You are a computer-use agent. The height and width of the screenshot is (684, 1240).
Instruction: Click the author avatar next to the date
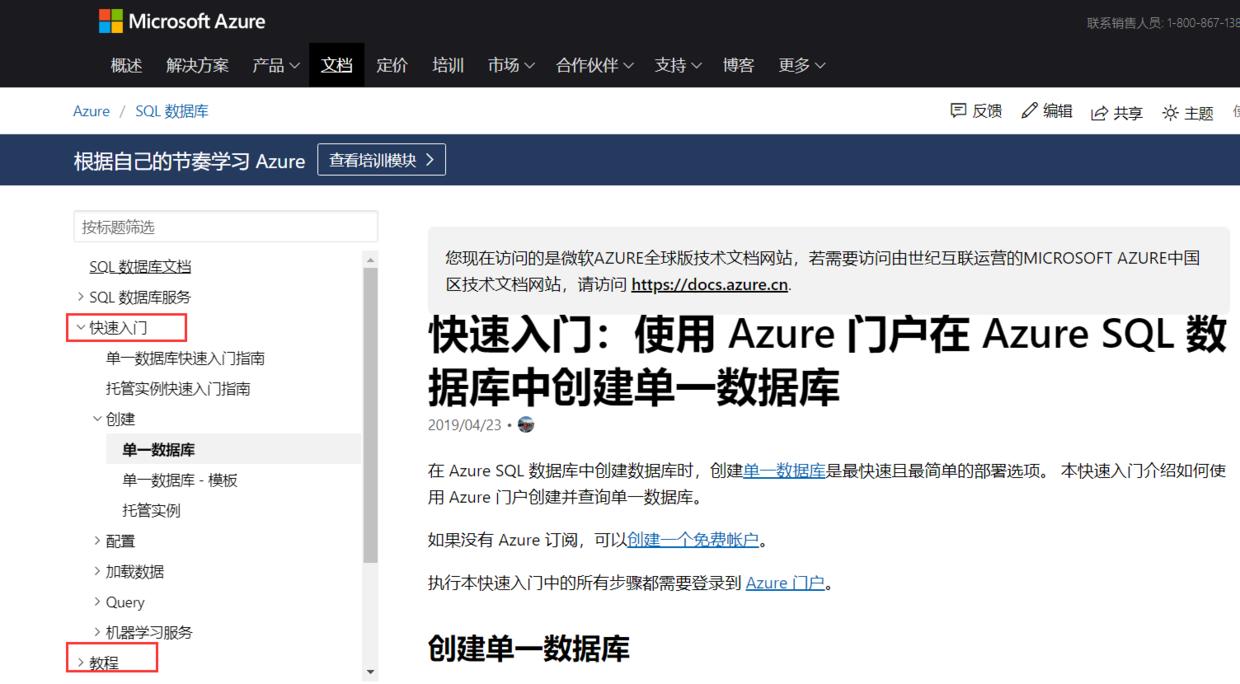[x=527, y=424]
